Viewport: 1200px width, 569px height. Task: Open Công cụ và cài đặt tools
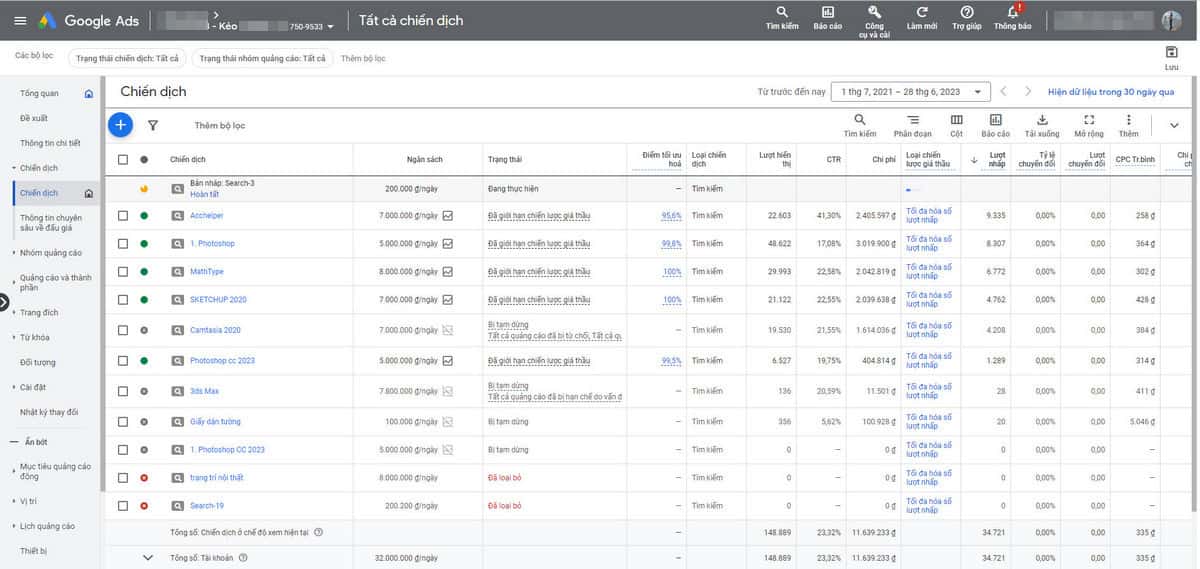[874, 21]
